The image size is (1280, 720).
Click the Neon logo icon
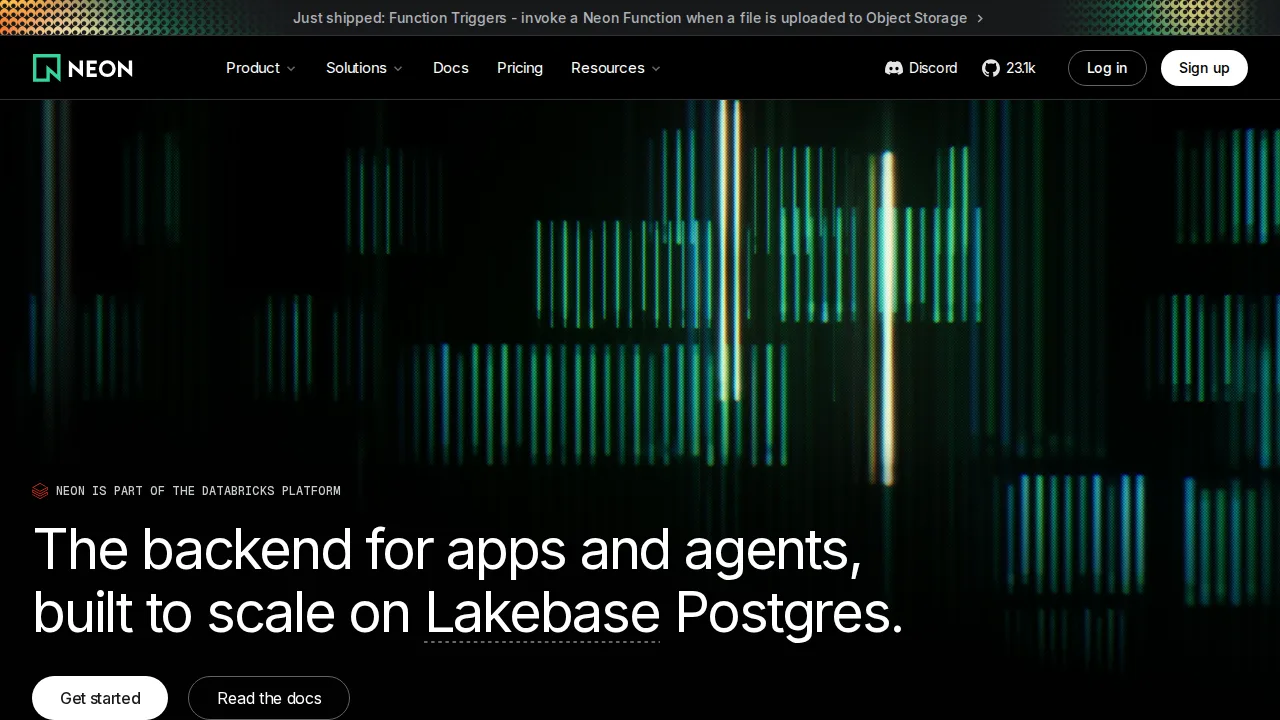(x=47, y=68)
